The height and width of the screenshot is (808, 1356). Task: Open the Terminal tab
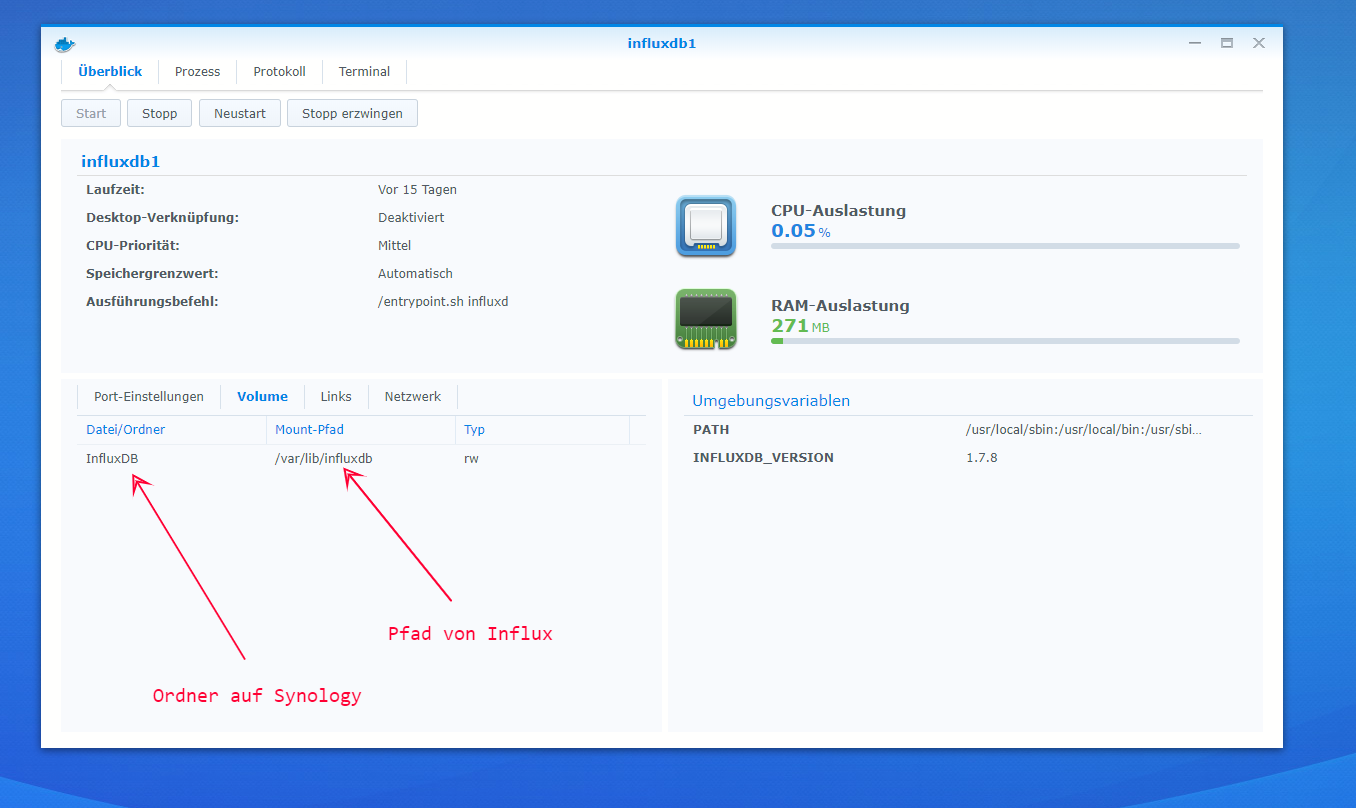[x=364, y=72]
